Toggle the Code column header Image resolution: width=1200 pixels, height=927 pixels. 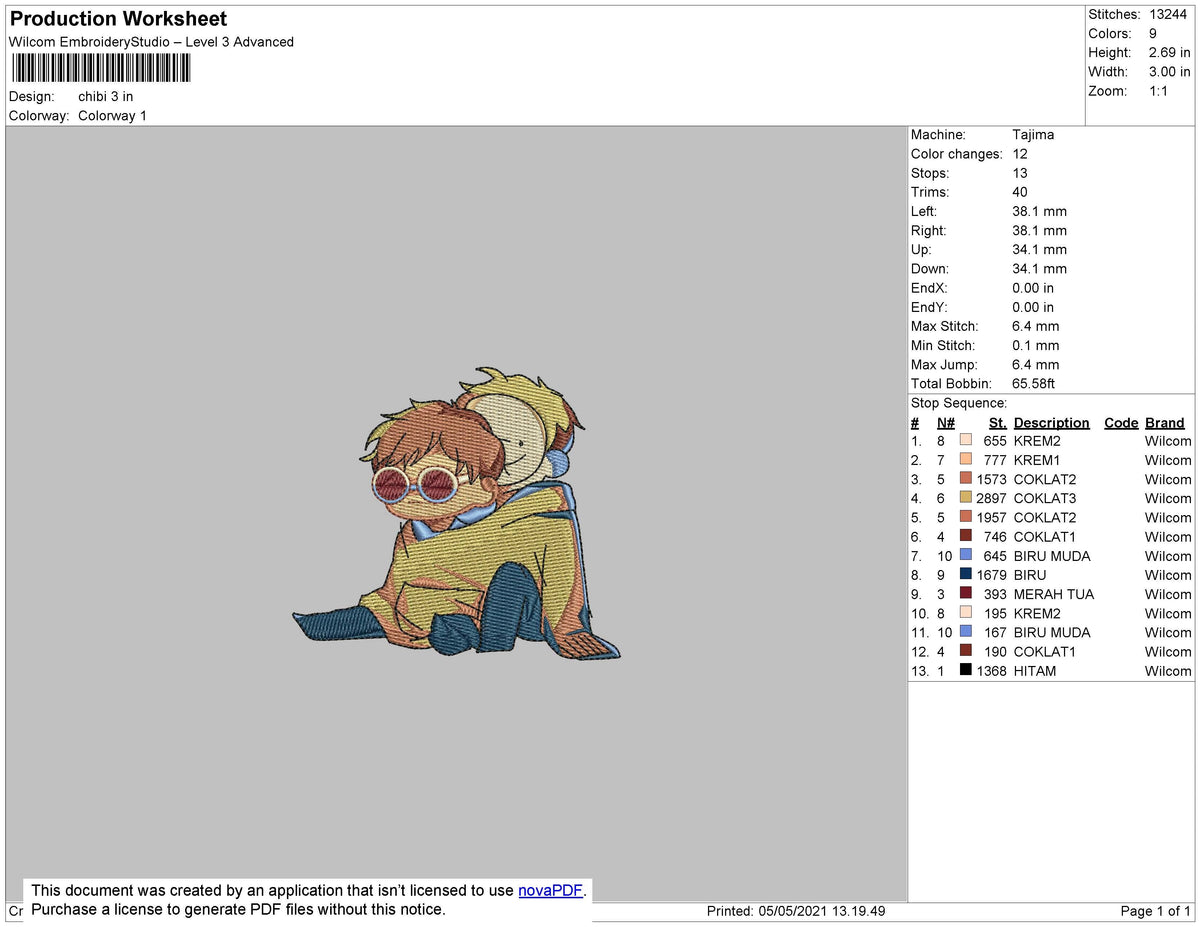1120,422
